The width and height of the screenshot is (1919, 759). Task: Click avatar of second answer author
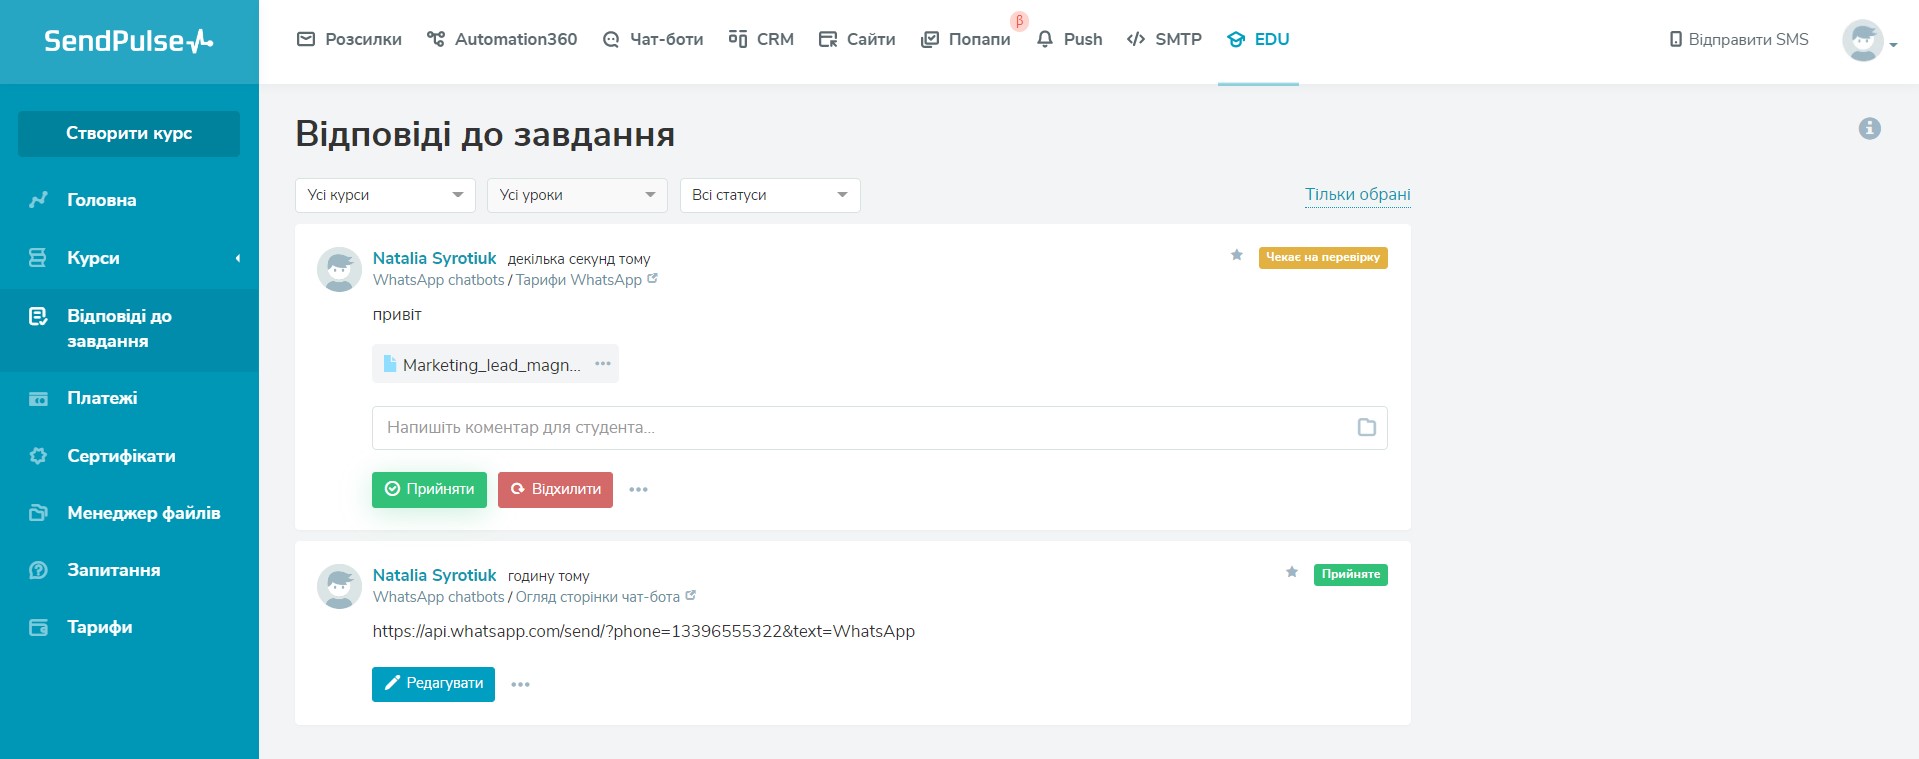pos(339,587)
